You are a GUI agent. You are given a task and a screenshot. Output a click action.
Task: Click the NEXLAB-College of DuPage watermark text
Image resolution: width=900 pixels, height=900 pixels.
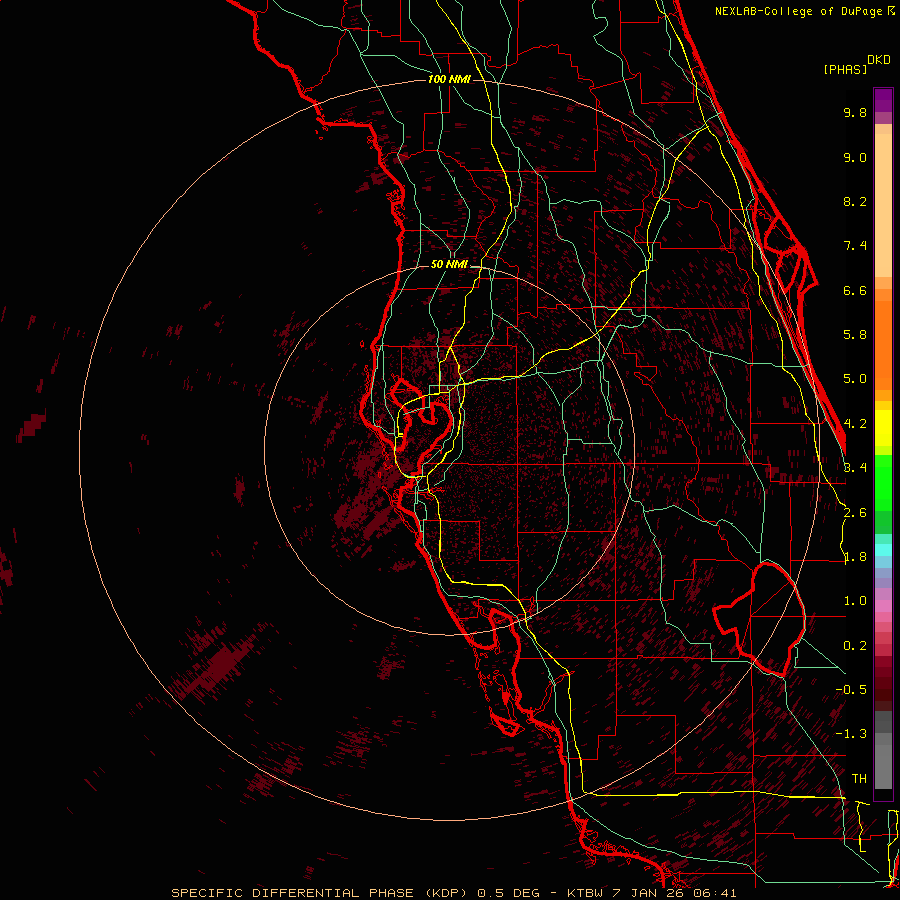(798, 11)
